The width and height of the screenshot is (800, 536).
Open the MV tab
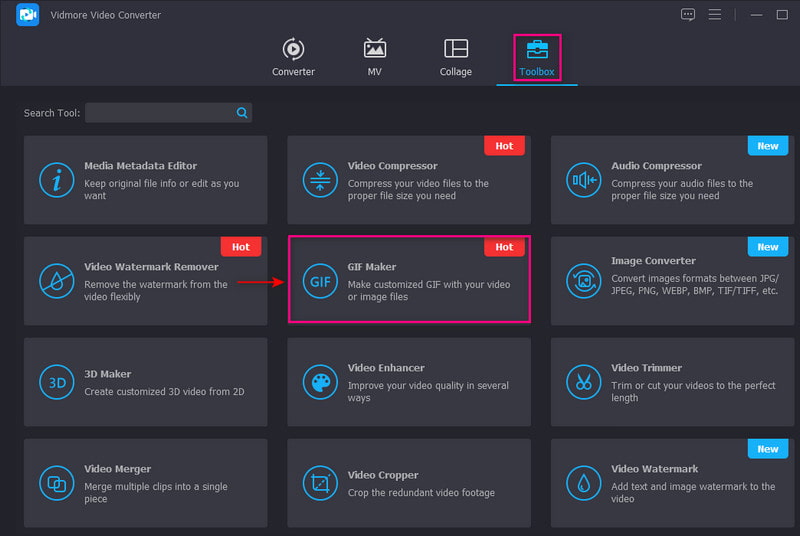tap(375, 58)
